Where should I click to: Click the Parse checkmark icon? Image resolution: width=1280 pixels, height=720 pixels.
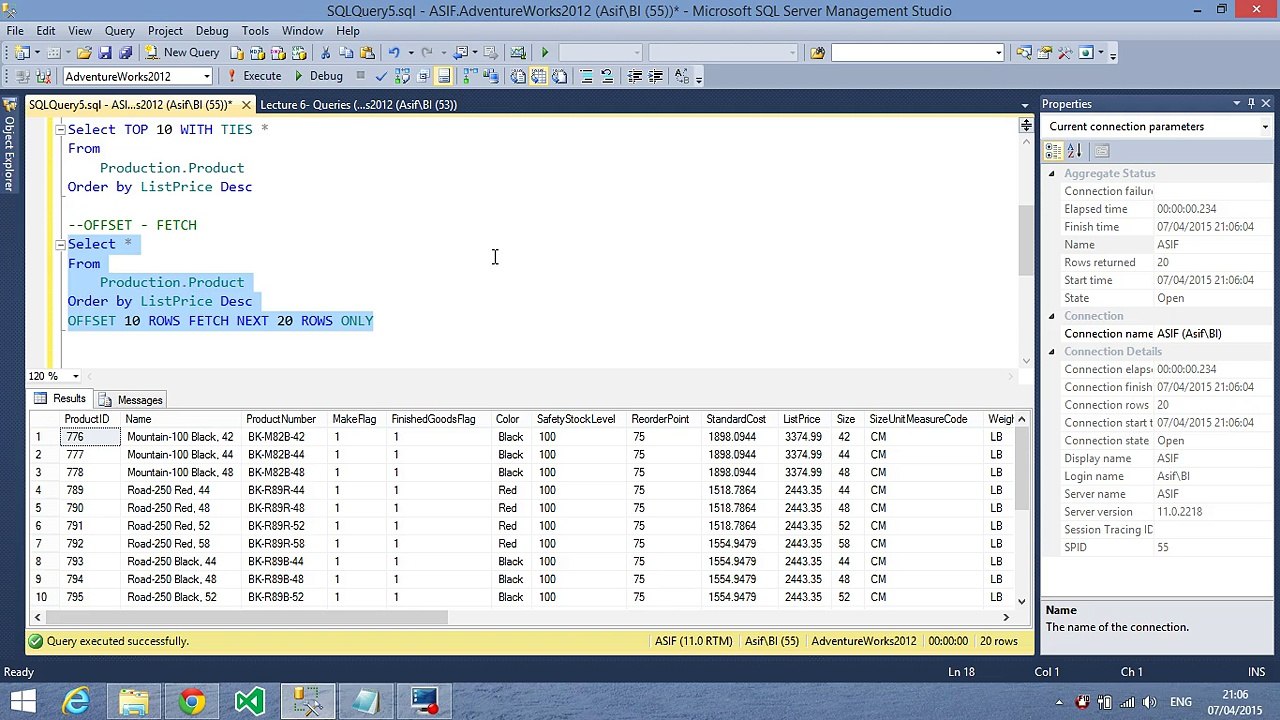381,76
